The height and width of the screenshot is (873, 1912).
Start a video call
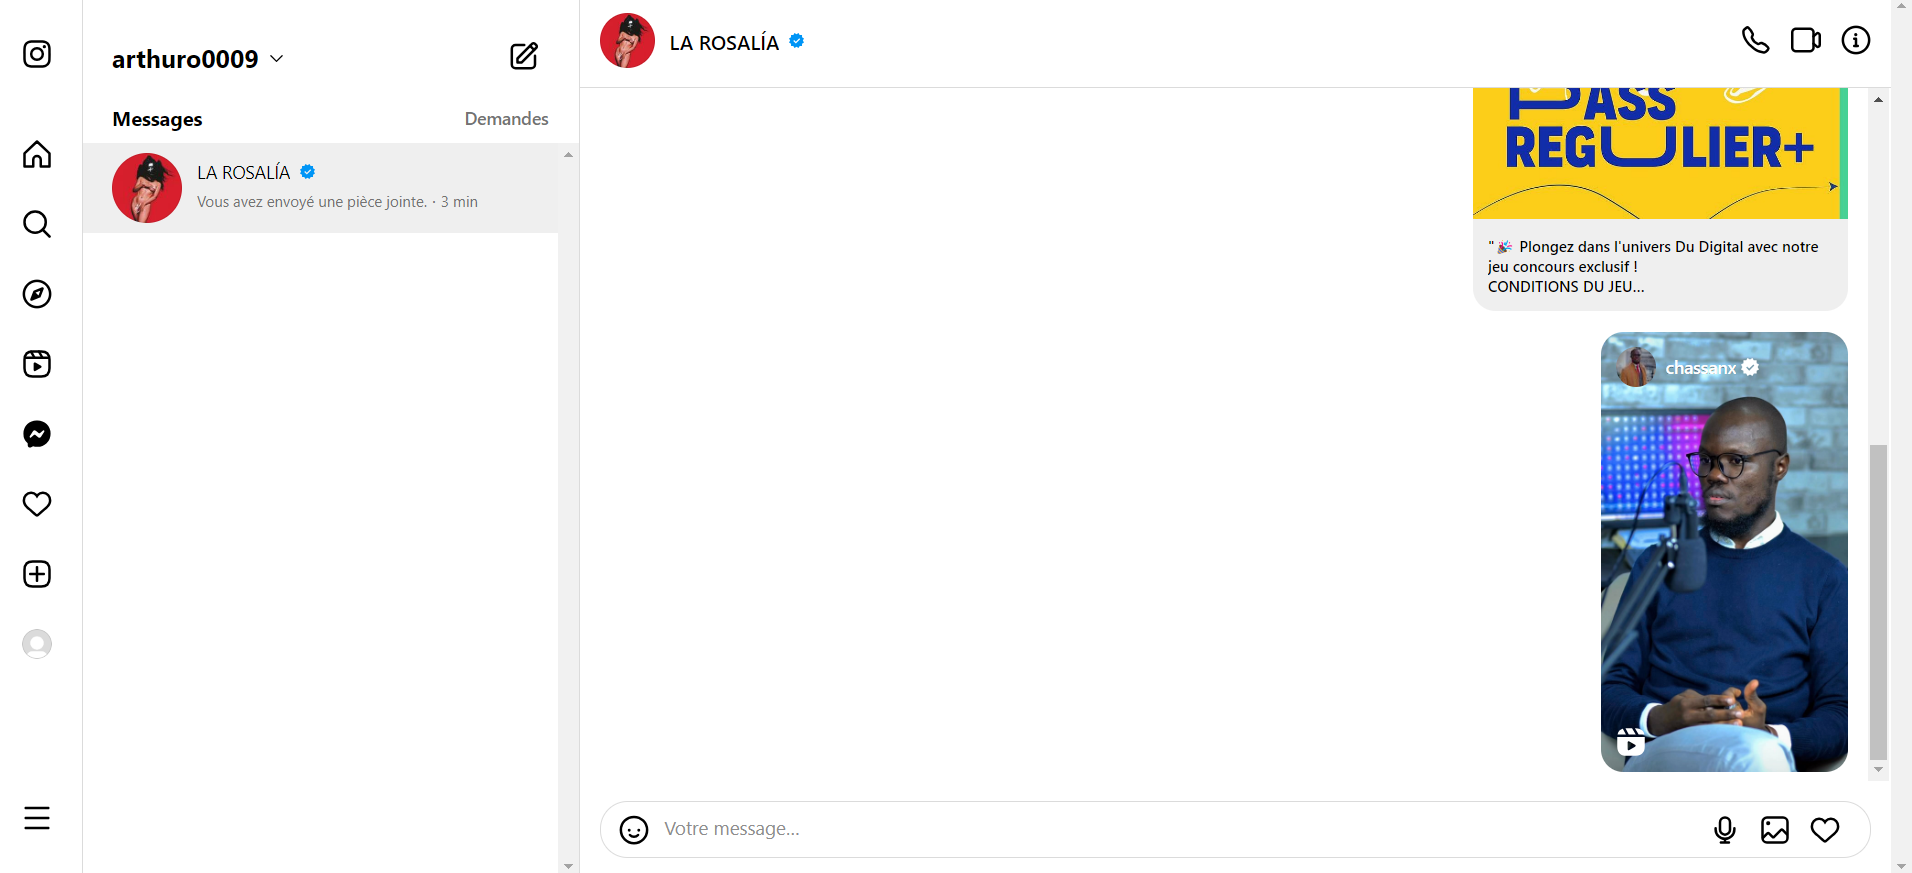[x=1805, y=40]
